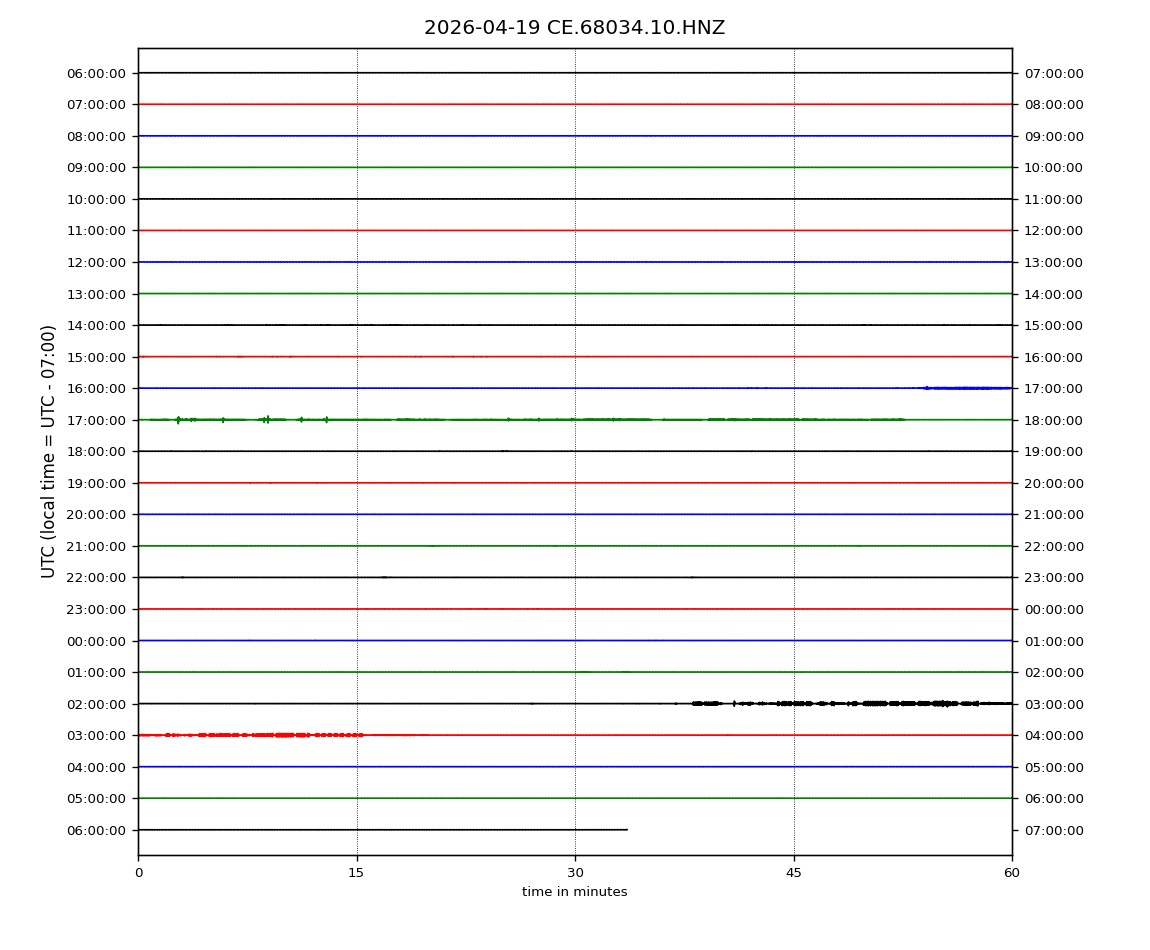The height and width of the screenshot is (950, 1150).
Task: Click the end of the final partial black trace
Action: (x=626, y=830)
